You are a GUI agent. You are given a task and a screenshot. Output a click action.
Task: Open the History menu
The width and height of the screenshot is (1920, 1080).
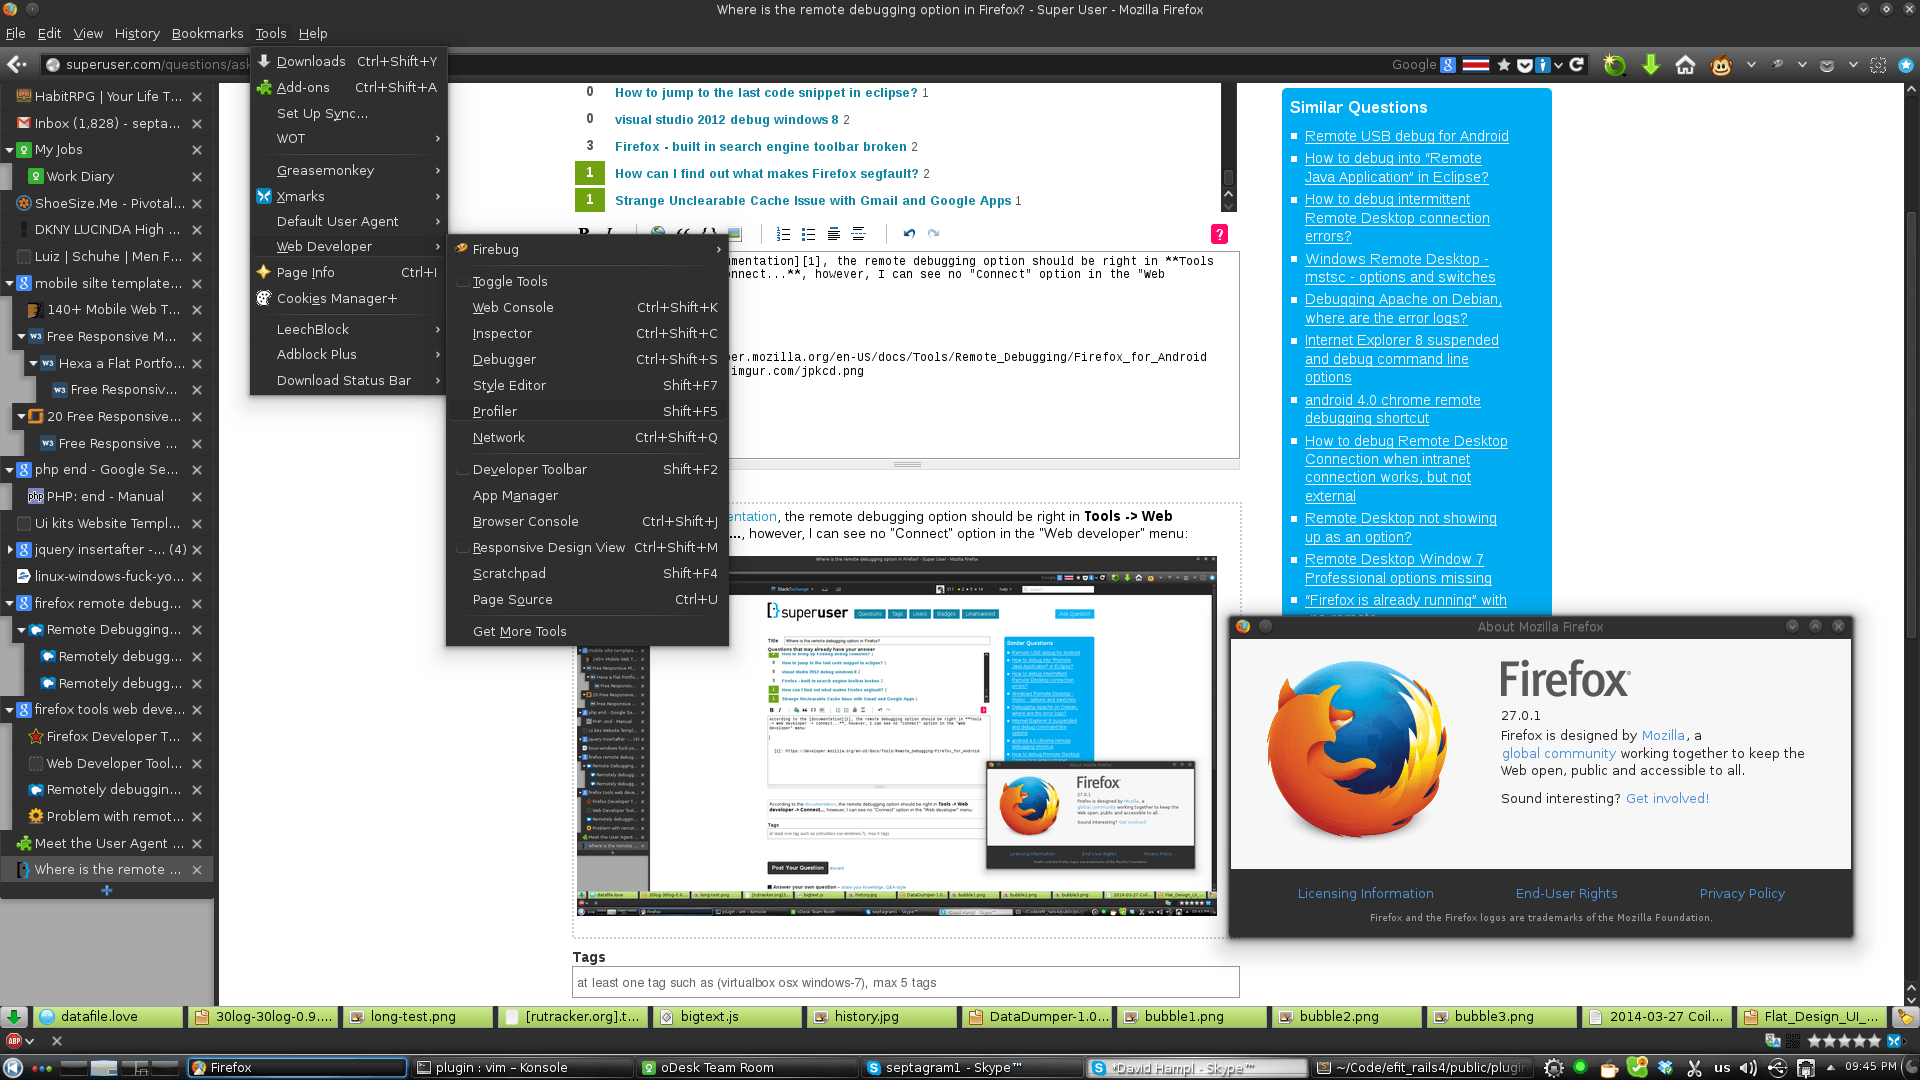[137, 33]
